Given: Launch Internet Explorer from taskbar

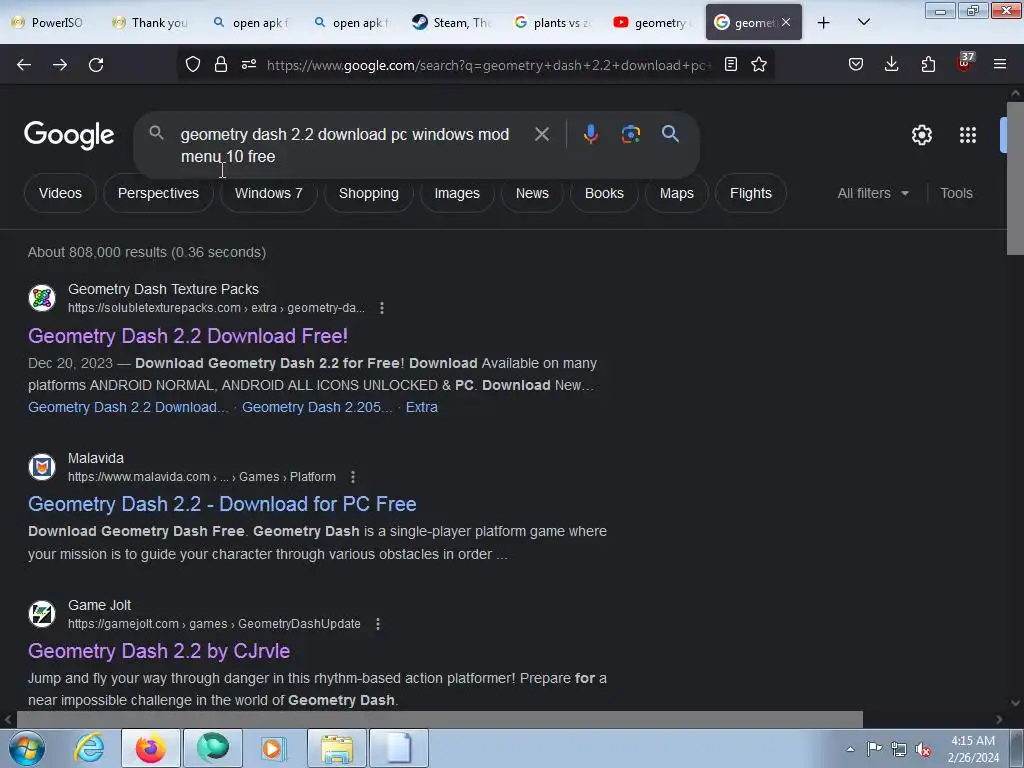Looking at the screenshot, I should 89,748.
